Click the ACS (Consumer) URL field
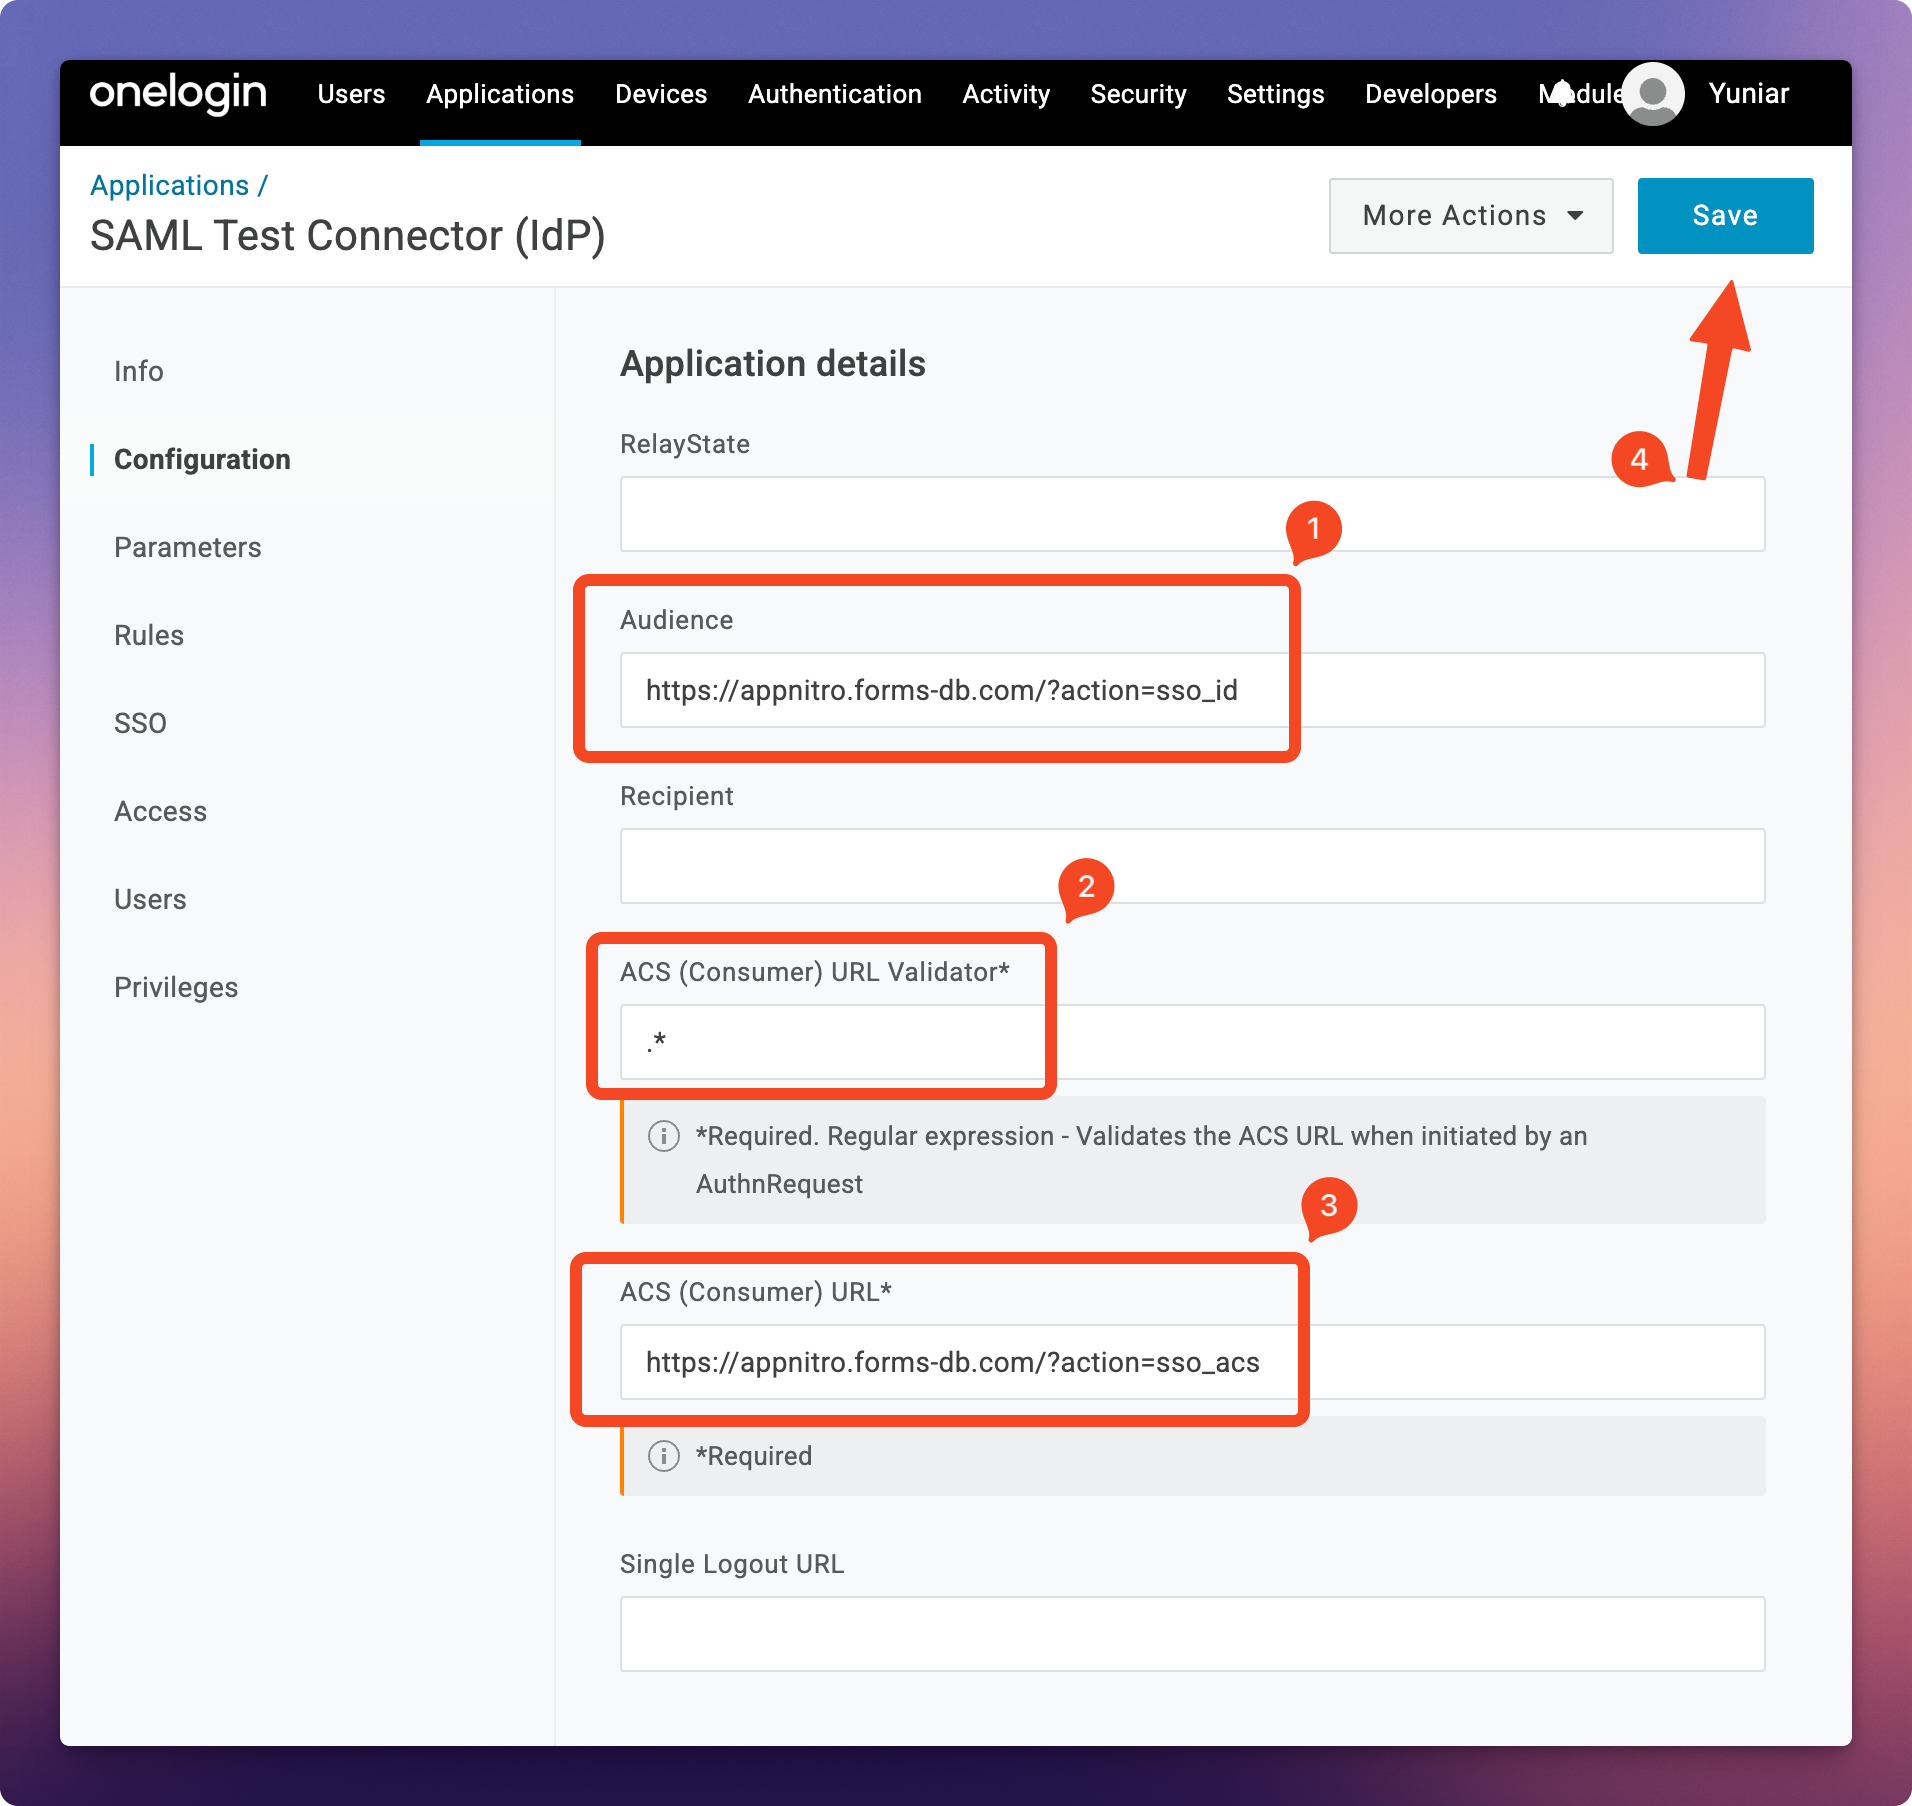1912x1806 pixels. [1192, 1362]
